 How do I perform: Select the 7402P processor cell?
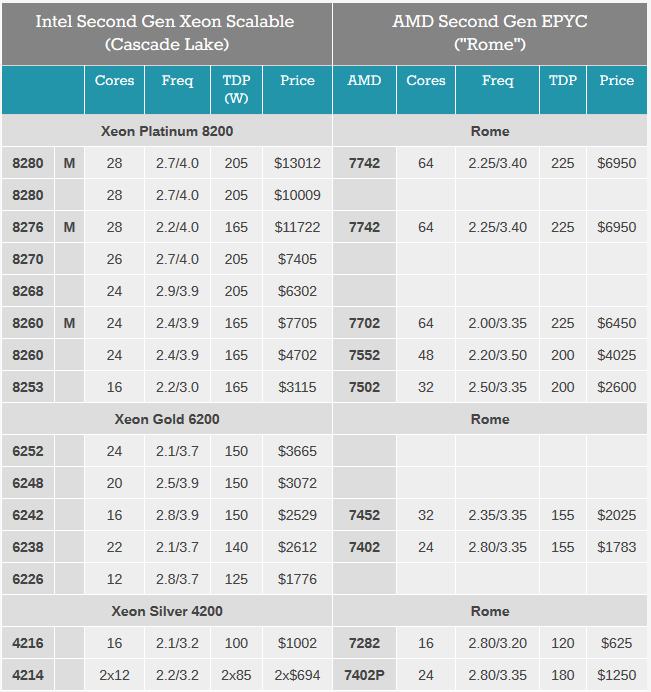(364, 675)
